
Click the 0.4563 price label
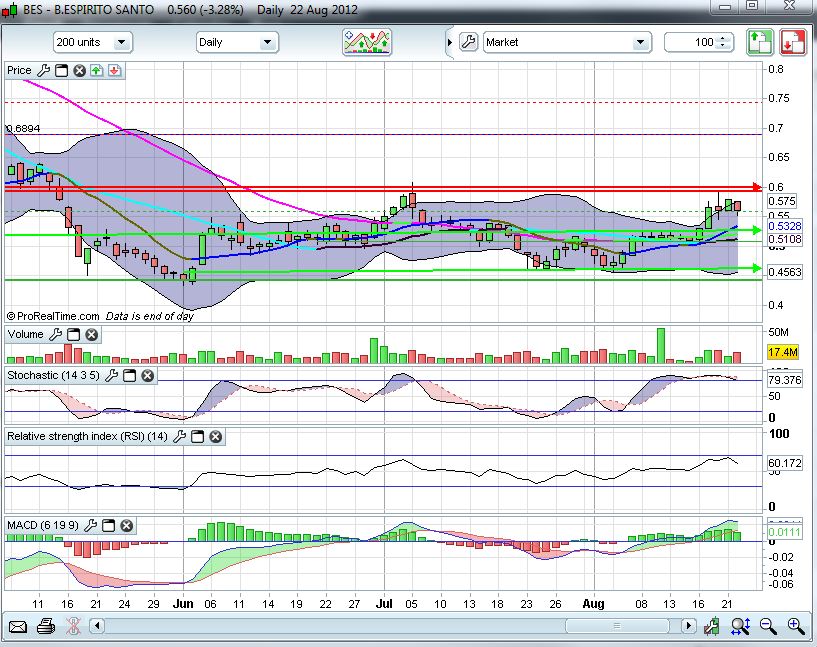pos(784,272)
